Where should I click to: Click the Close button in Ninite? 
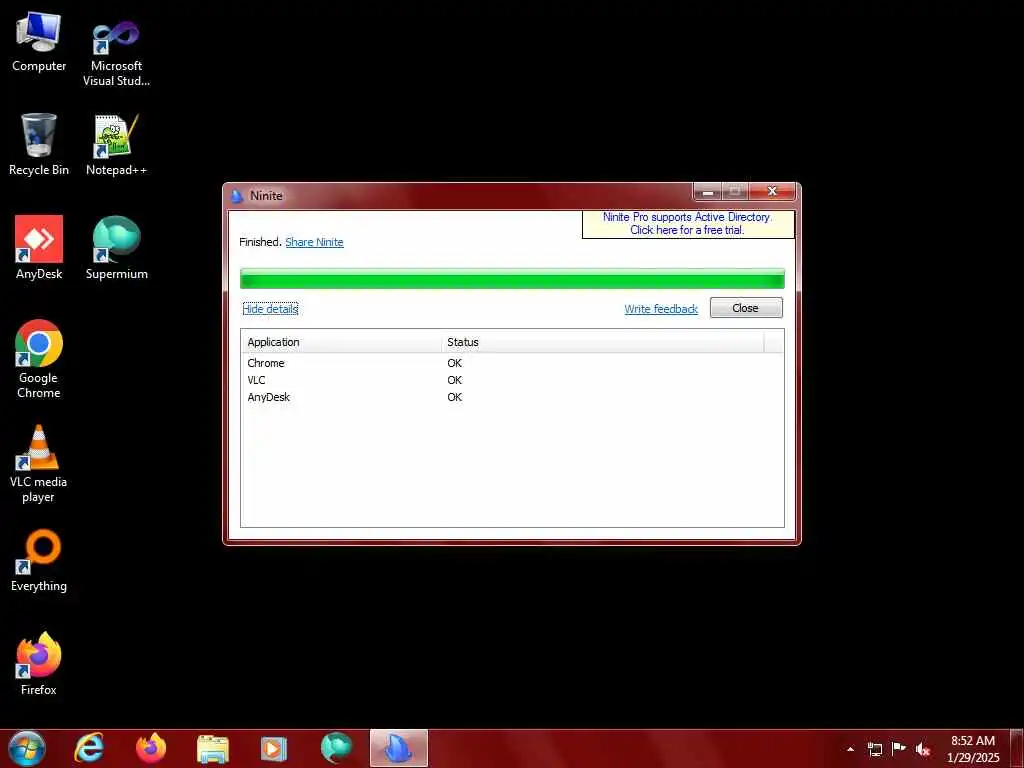746,308
